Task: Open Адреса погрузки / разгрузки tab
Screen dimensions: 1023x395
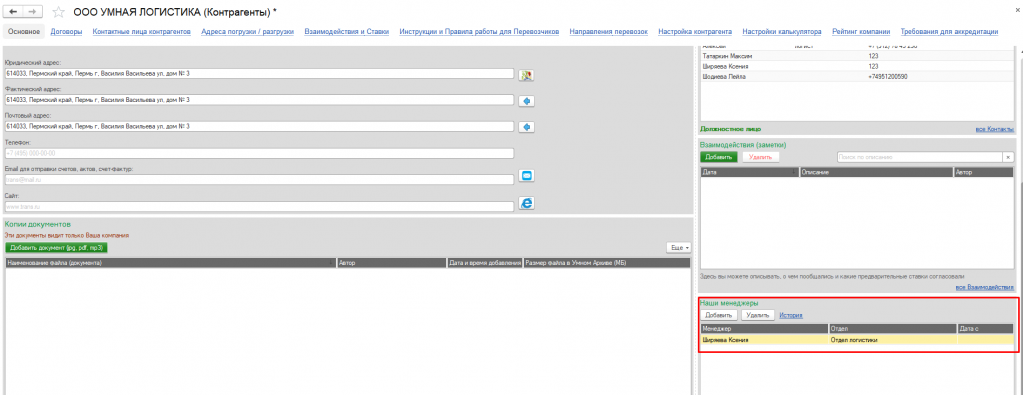Action: click(247, 31)
